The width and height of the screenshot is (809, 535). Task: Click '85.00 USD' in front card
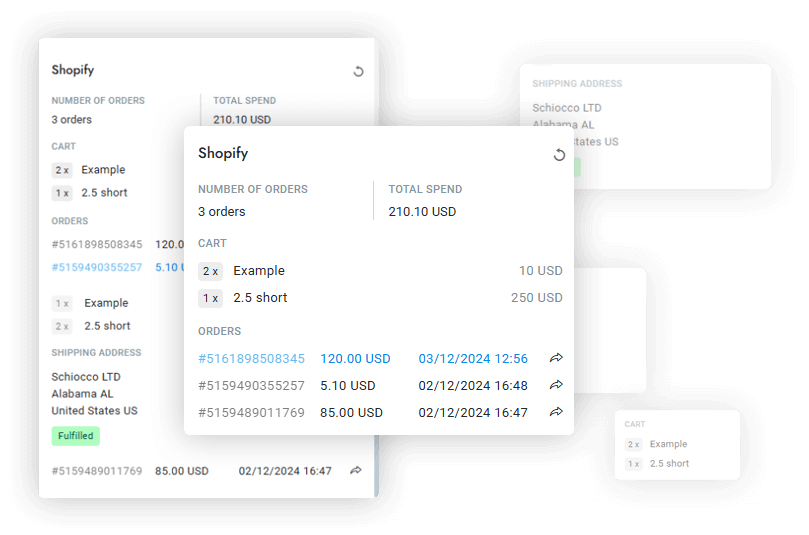click(351, 413)
